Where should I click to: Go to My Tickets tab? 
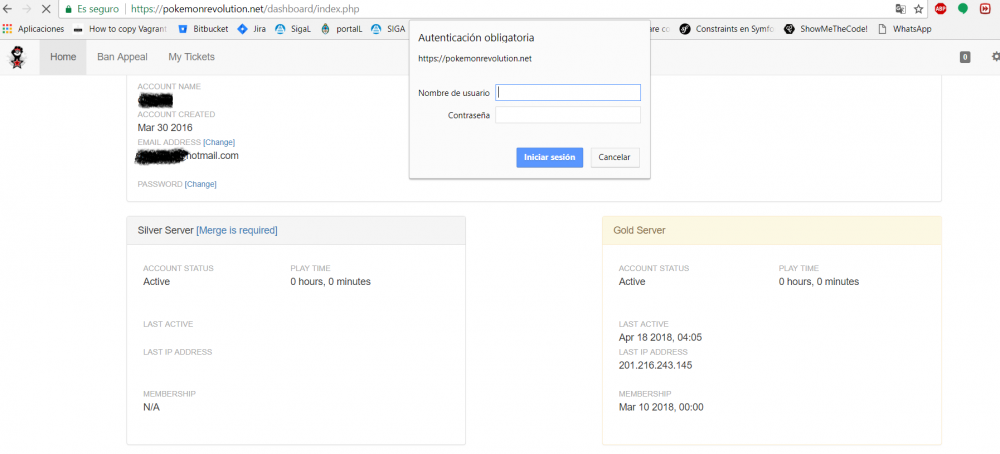click(191, 57)
